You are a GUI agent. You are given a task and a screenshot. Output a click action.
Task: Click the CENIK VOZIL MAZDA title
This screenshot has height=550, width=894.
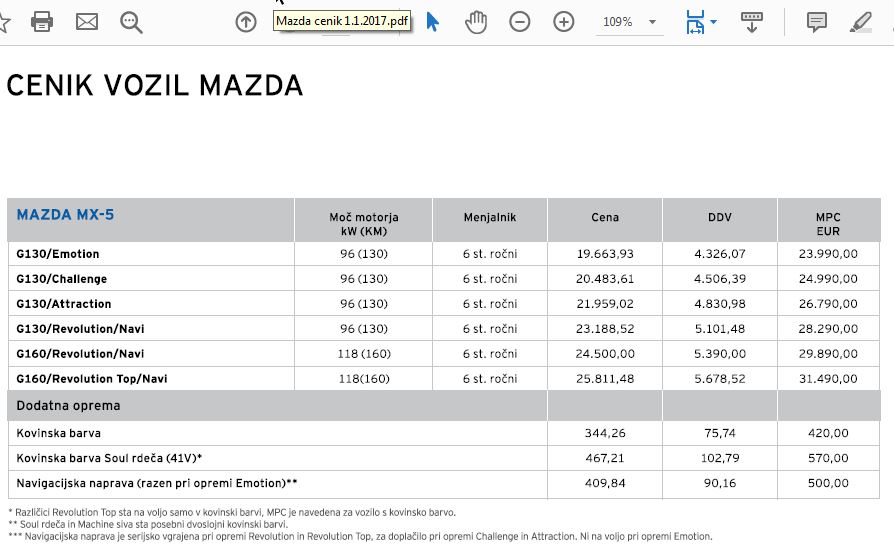(x=155, y=85)
